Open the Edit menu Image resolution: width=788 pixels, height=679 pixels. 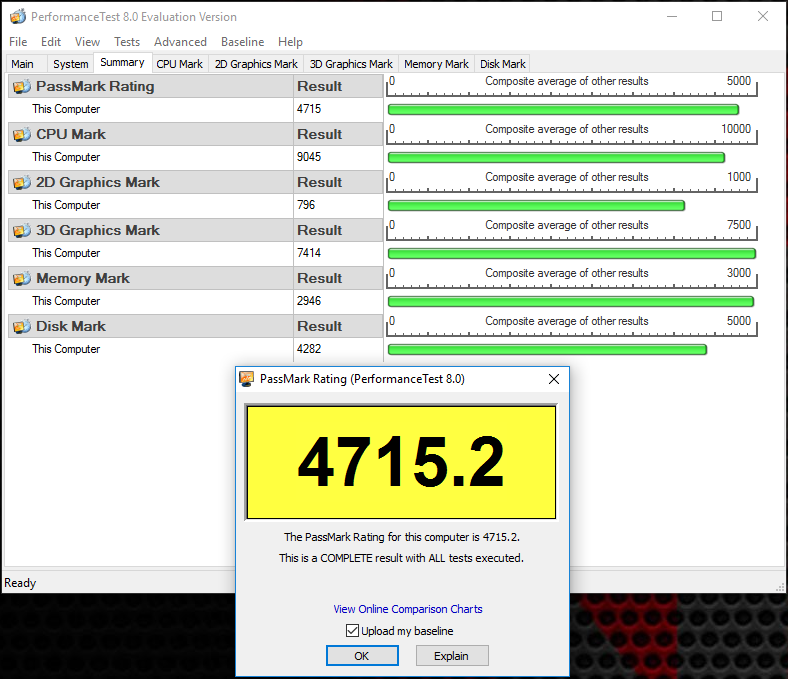click(x=51, y=42)
